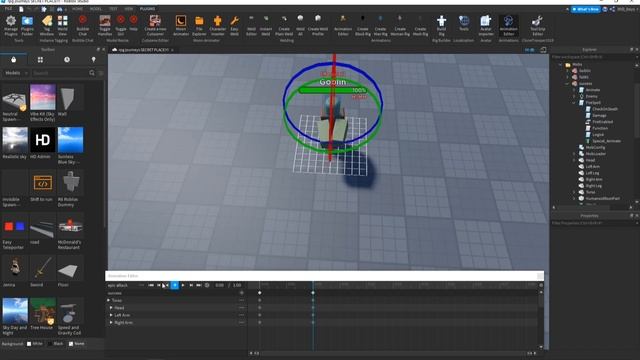Expand the Head track
This screenshot has width=640, height=360.
click(111, 308)
